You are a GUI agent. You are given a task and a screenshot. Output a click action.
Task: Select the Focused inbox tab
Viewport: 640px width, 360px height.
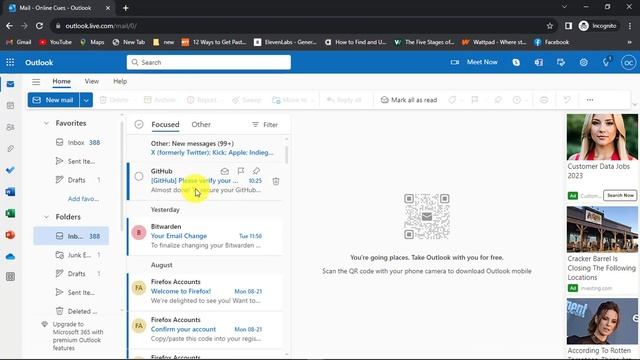165,124
